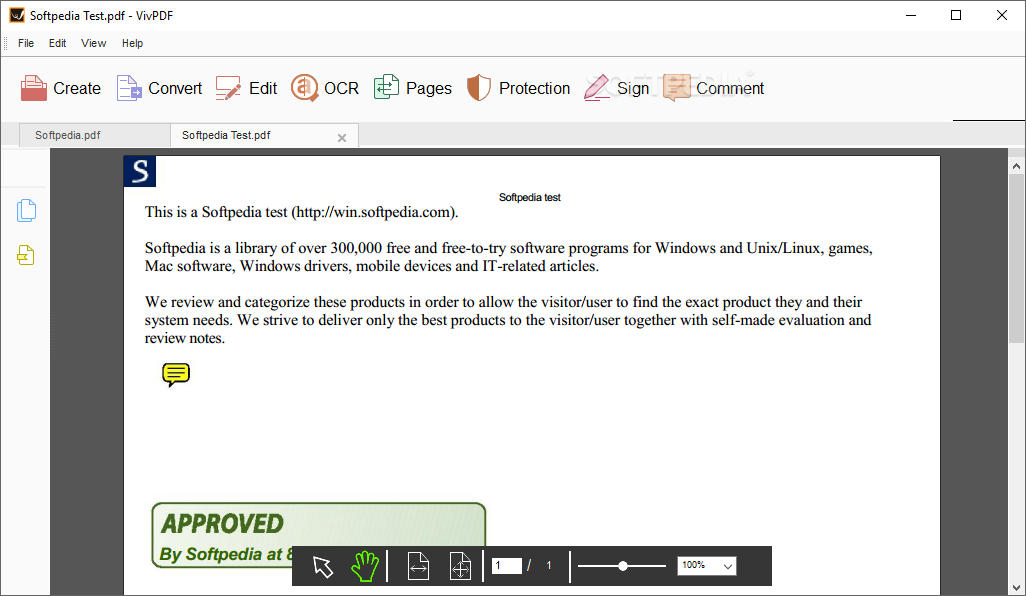Click the VivPDF title bar app icon
1026x596 pixels.
pyautogui.click(x=16, y=15)
